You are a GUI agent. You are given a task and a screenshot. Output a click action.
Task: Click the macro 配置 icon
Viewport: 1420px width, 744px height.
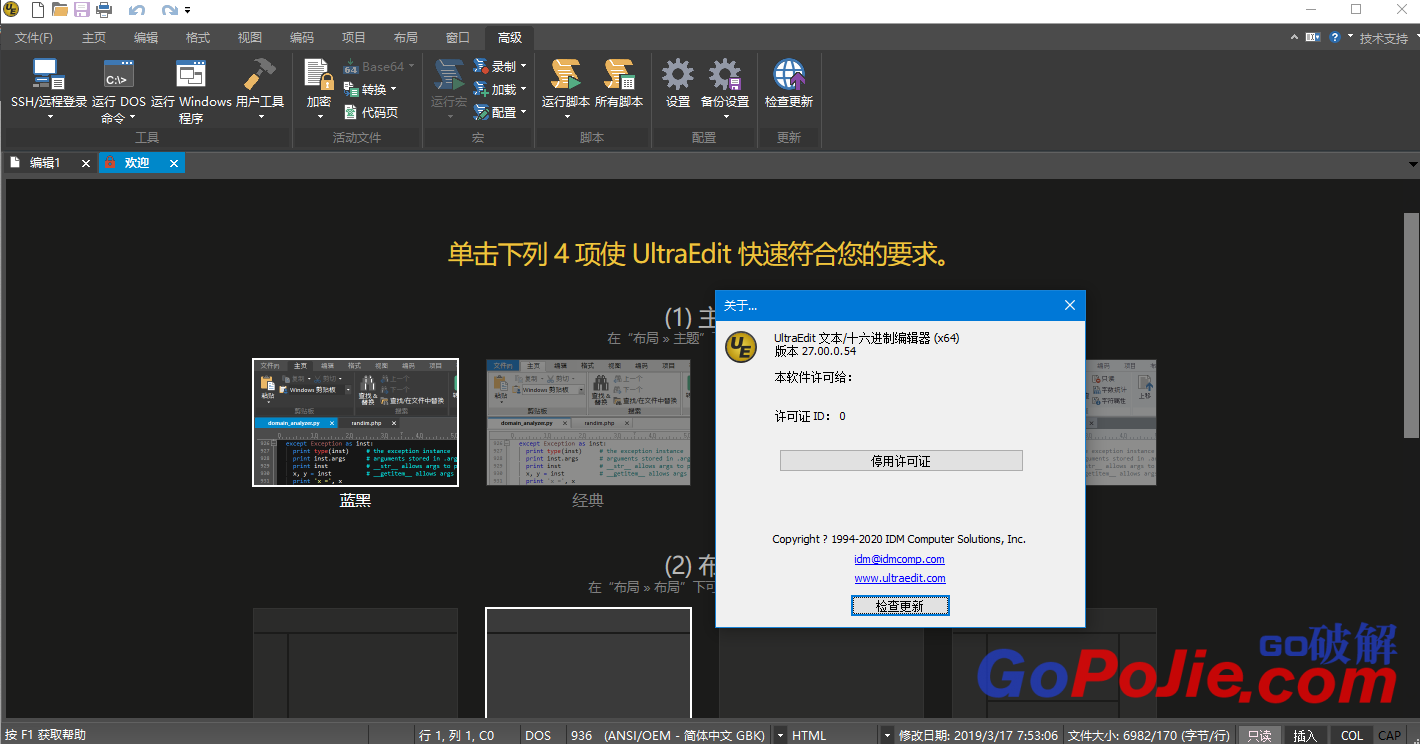point(481,112)
